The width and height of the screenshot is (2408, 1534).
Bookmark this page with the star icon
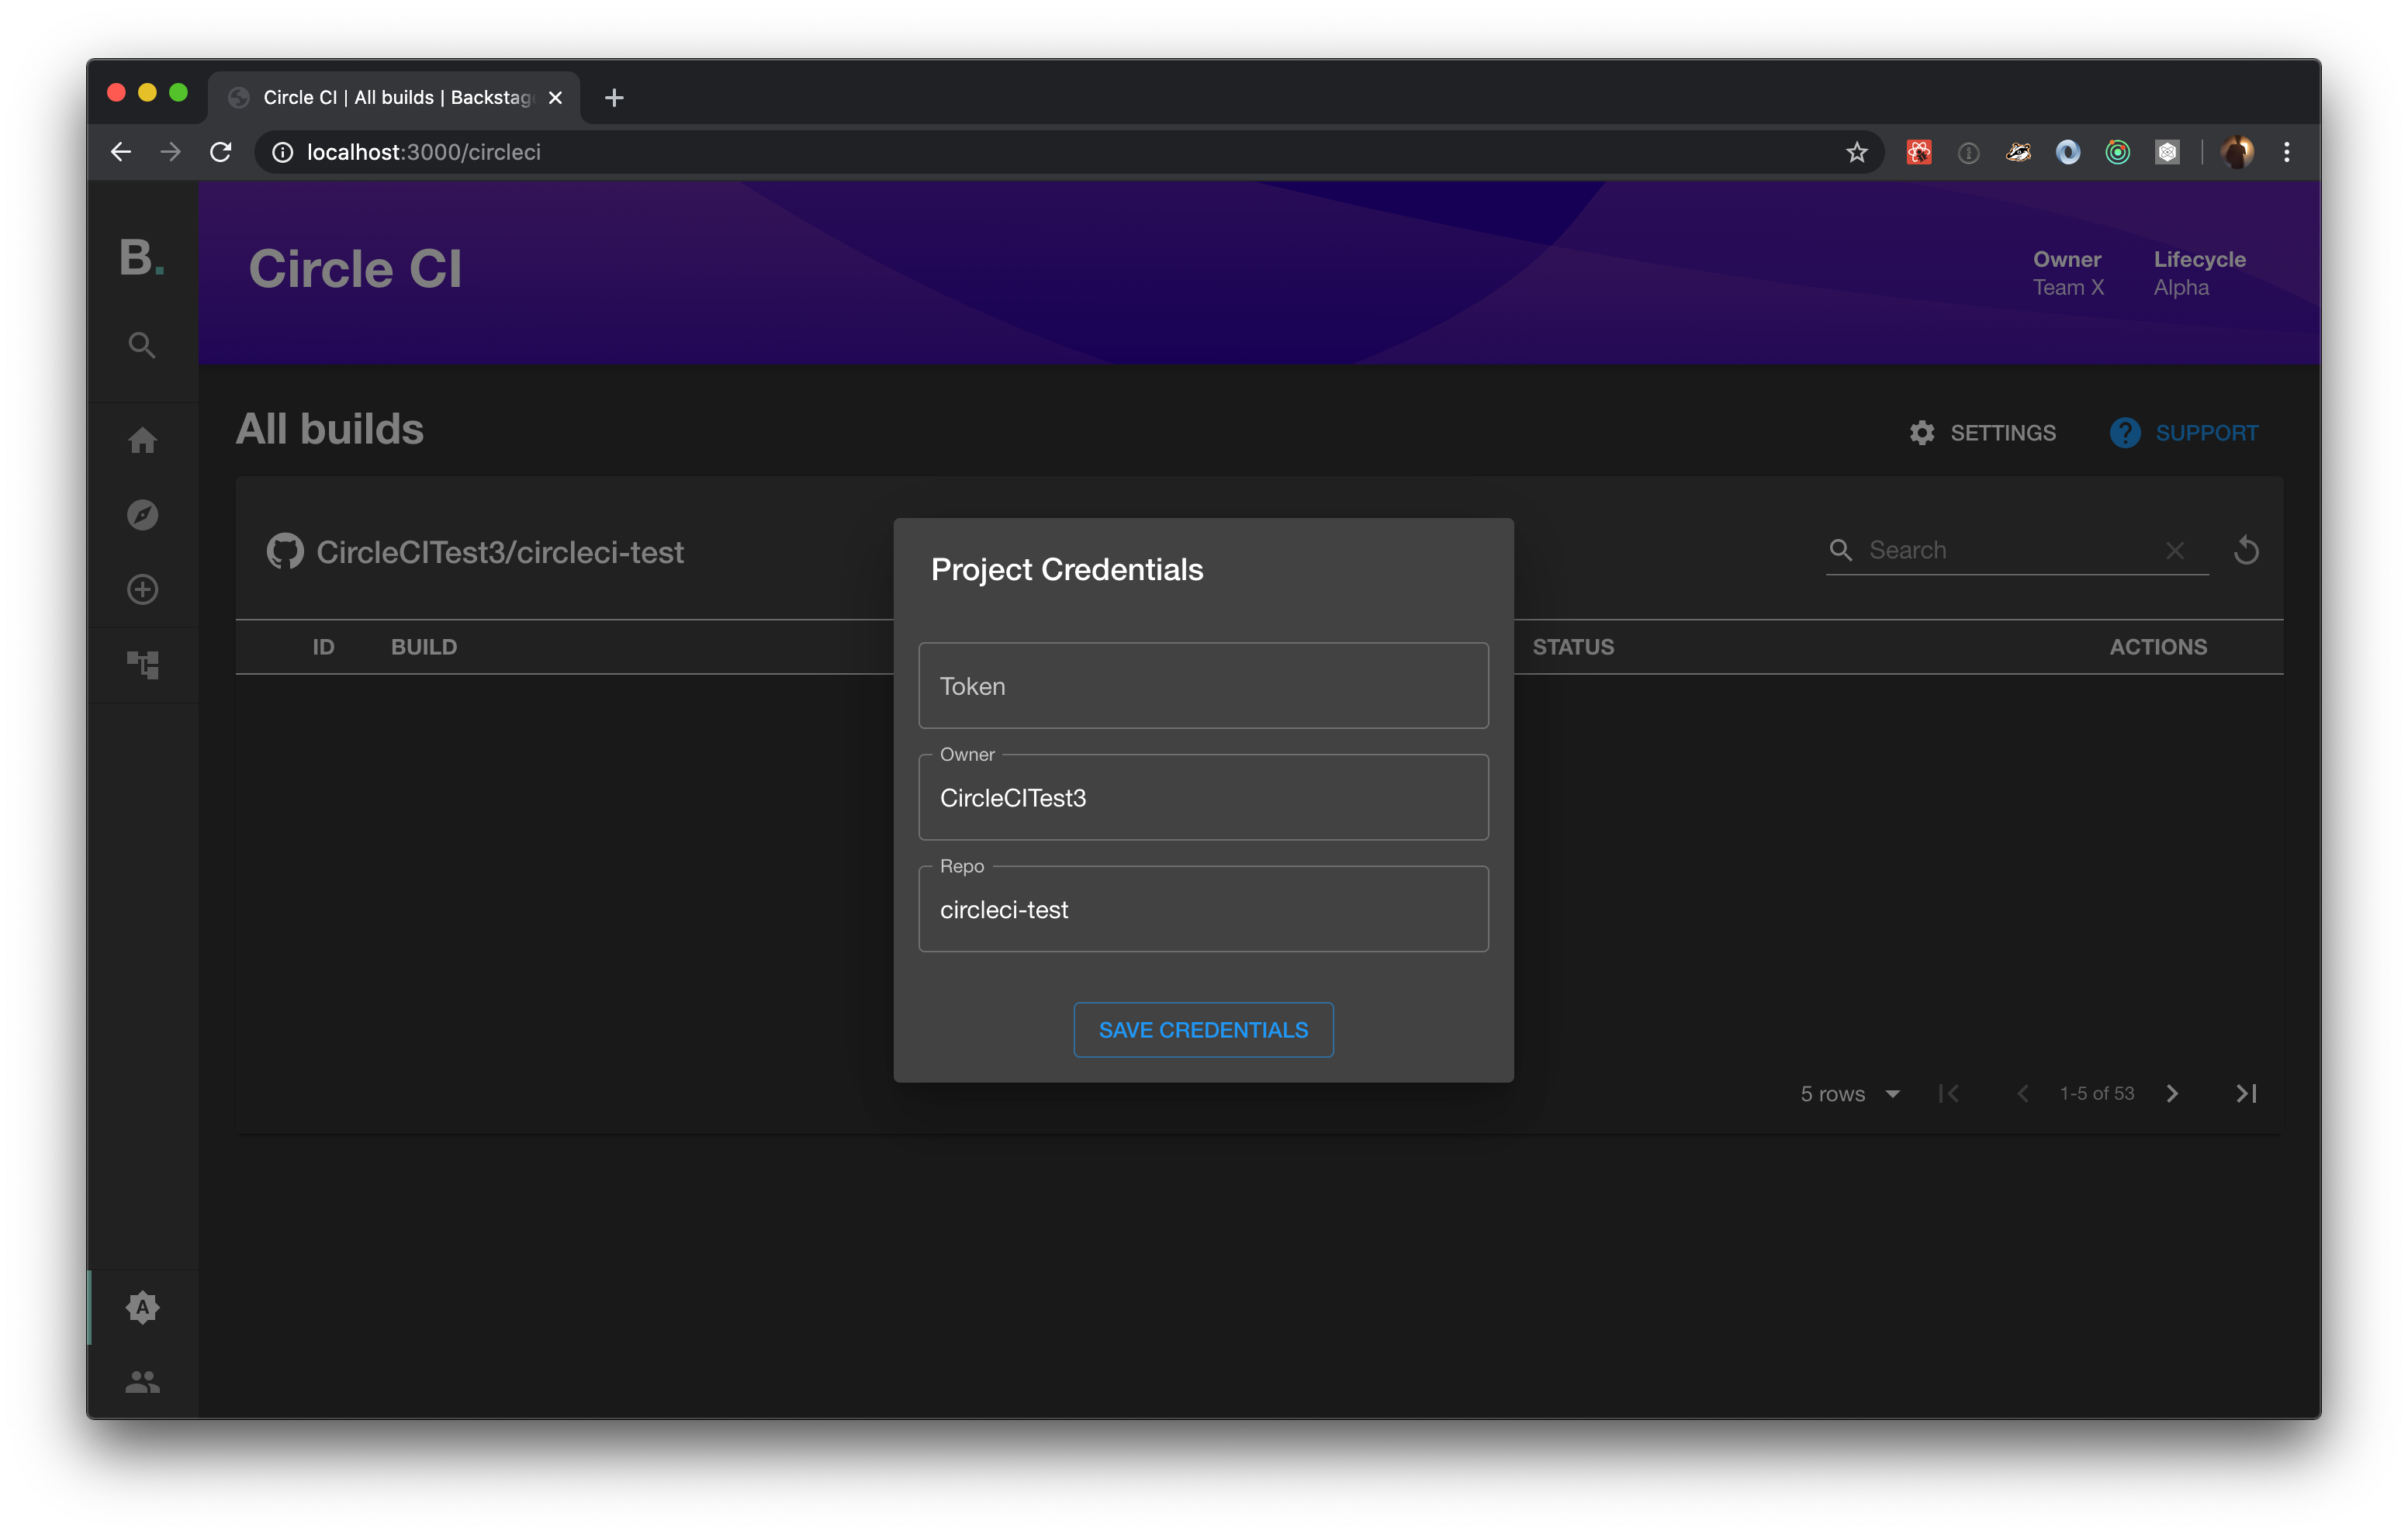pos(1857,152)
